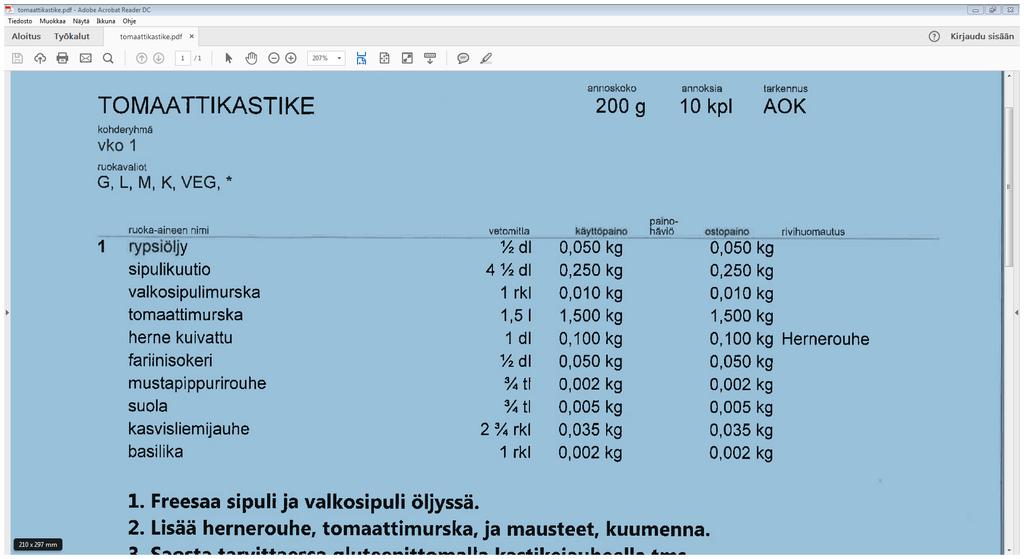Add a comment with speech bubble icon
This screenshot has width=1024, height=559.
[x=463, y=58]
